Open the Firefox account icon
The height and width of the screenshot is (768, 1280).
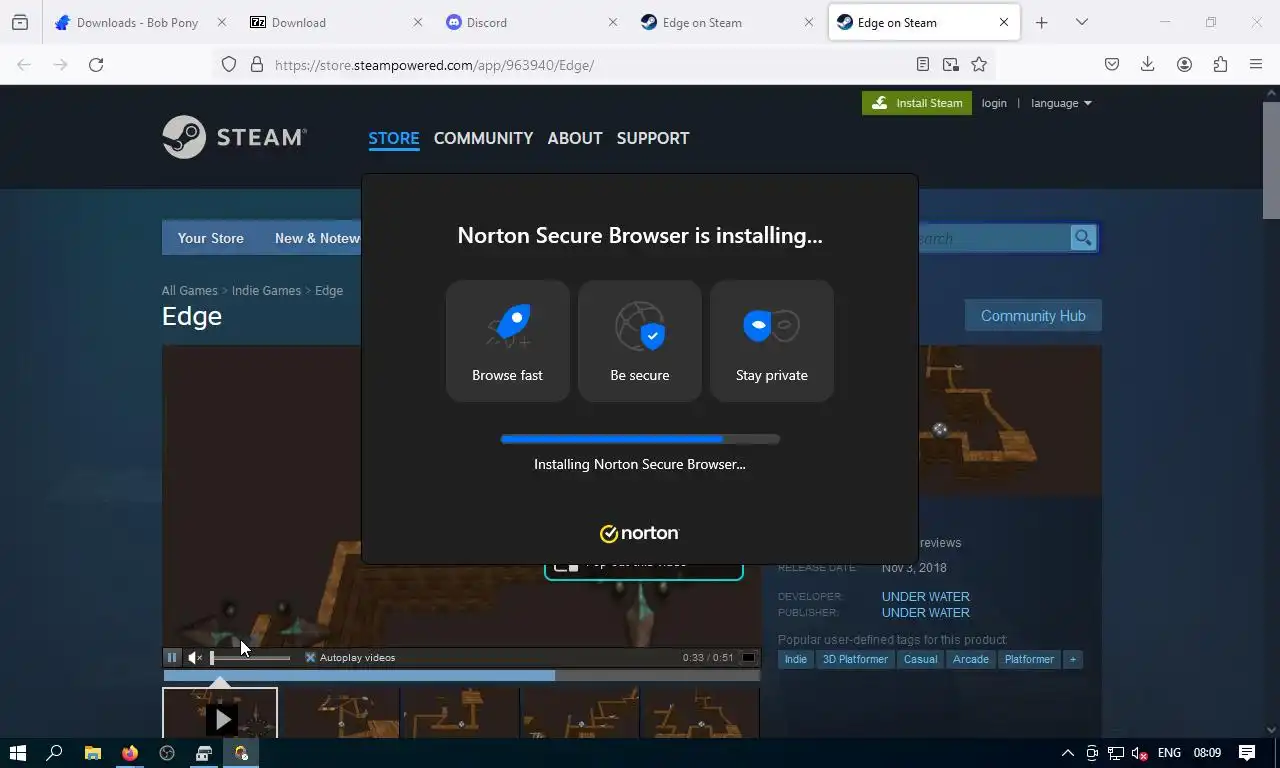click(x=1184, y=64)
